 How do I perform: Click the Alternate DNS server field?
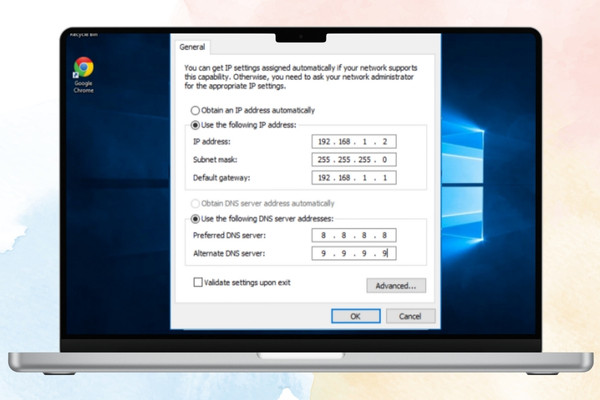coord(354,253)
